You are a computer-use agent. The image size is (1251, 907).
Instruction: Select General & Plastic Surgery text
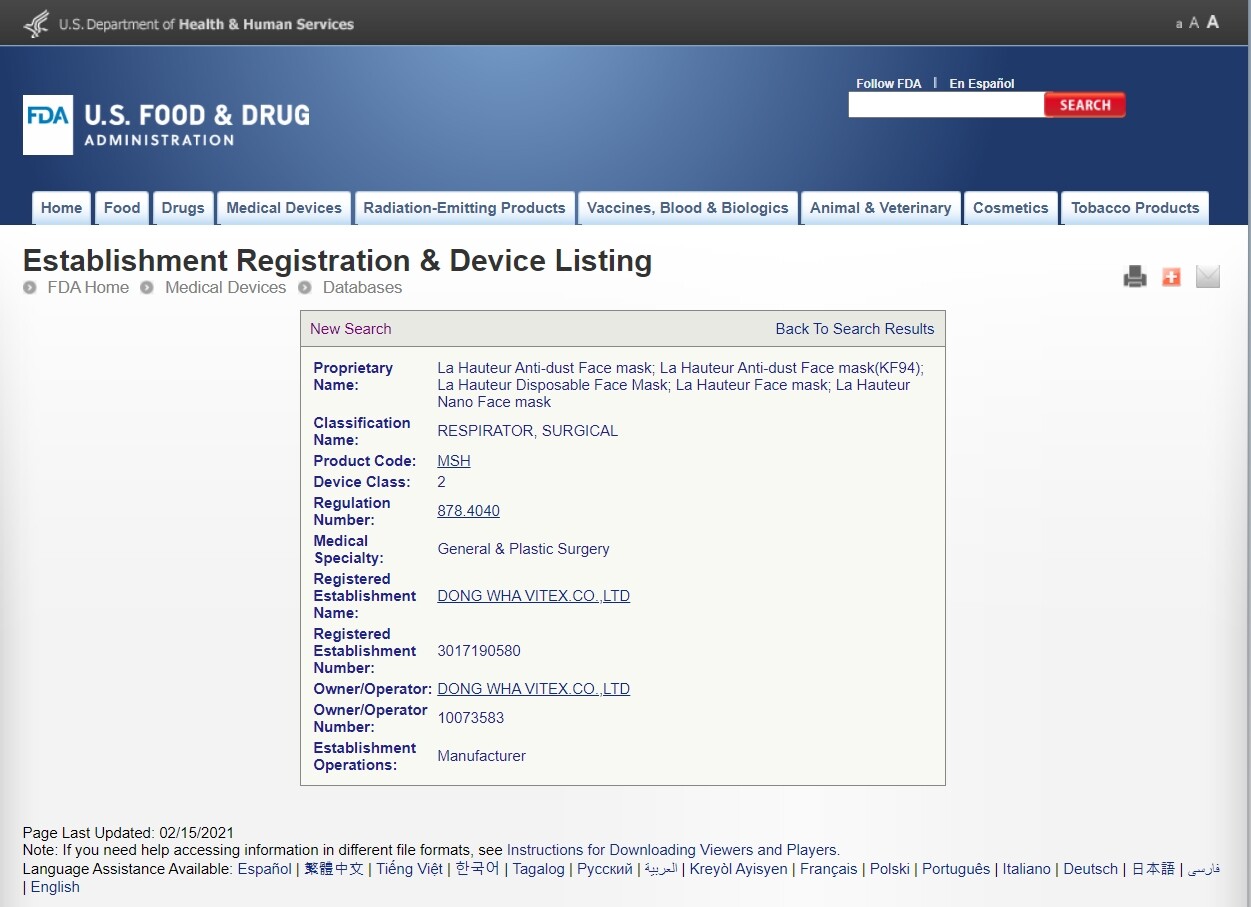coord(523,549)
